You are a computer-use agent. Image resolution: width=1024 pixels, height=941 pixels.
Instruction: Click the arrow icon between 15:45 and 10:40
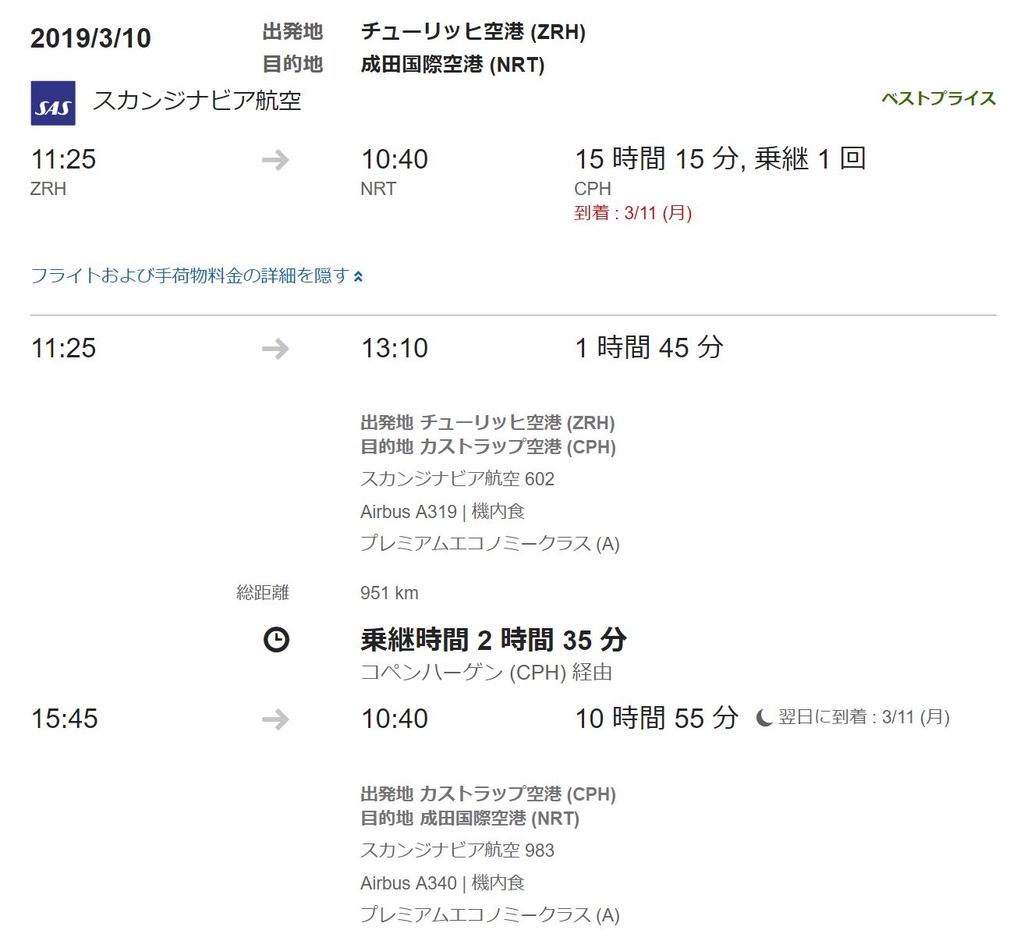(x=276, y=720)
